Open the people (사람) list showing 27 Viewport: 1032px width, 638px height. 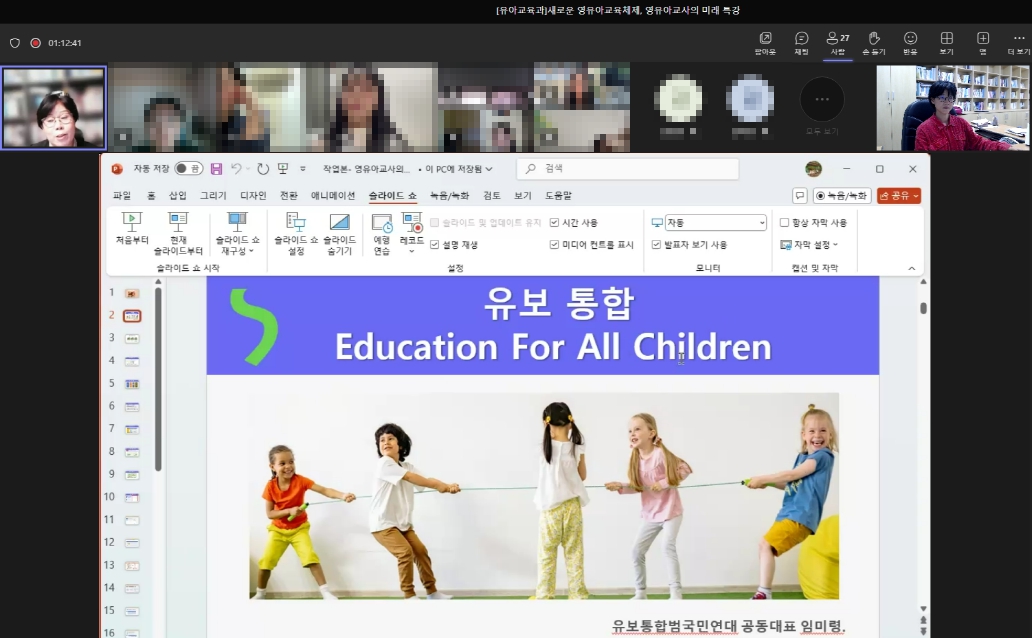coord(837,43)
